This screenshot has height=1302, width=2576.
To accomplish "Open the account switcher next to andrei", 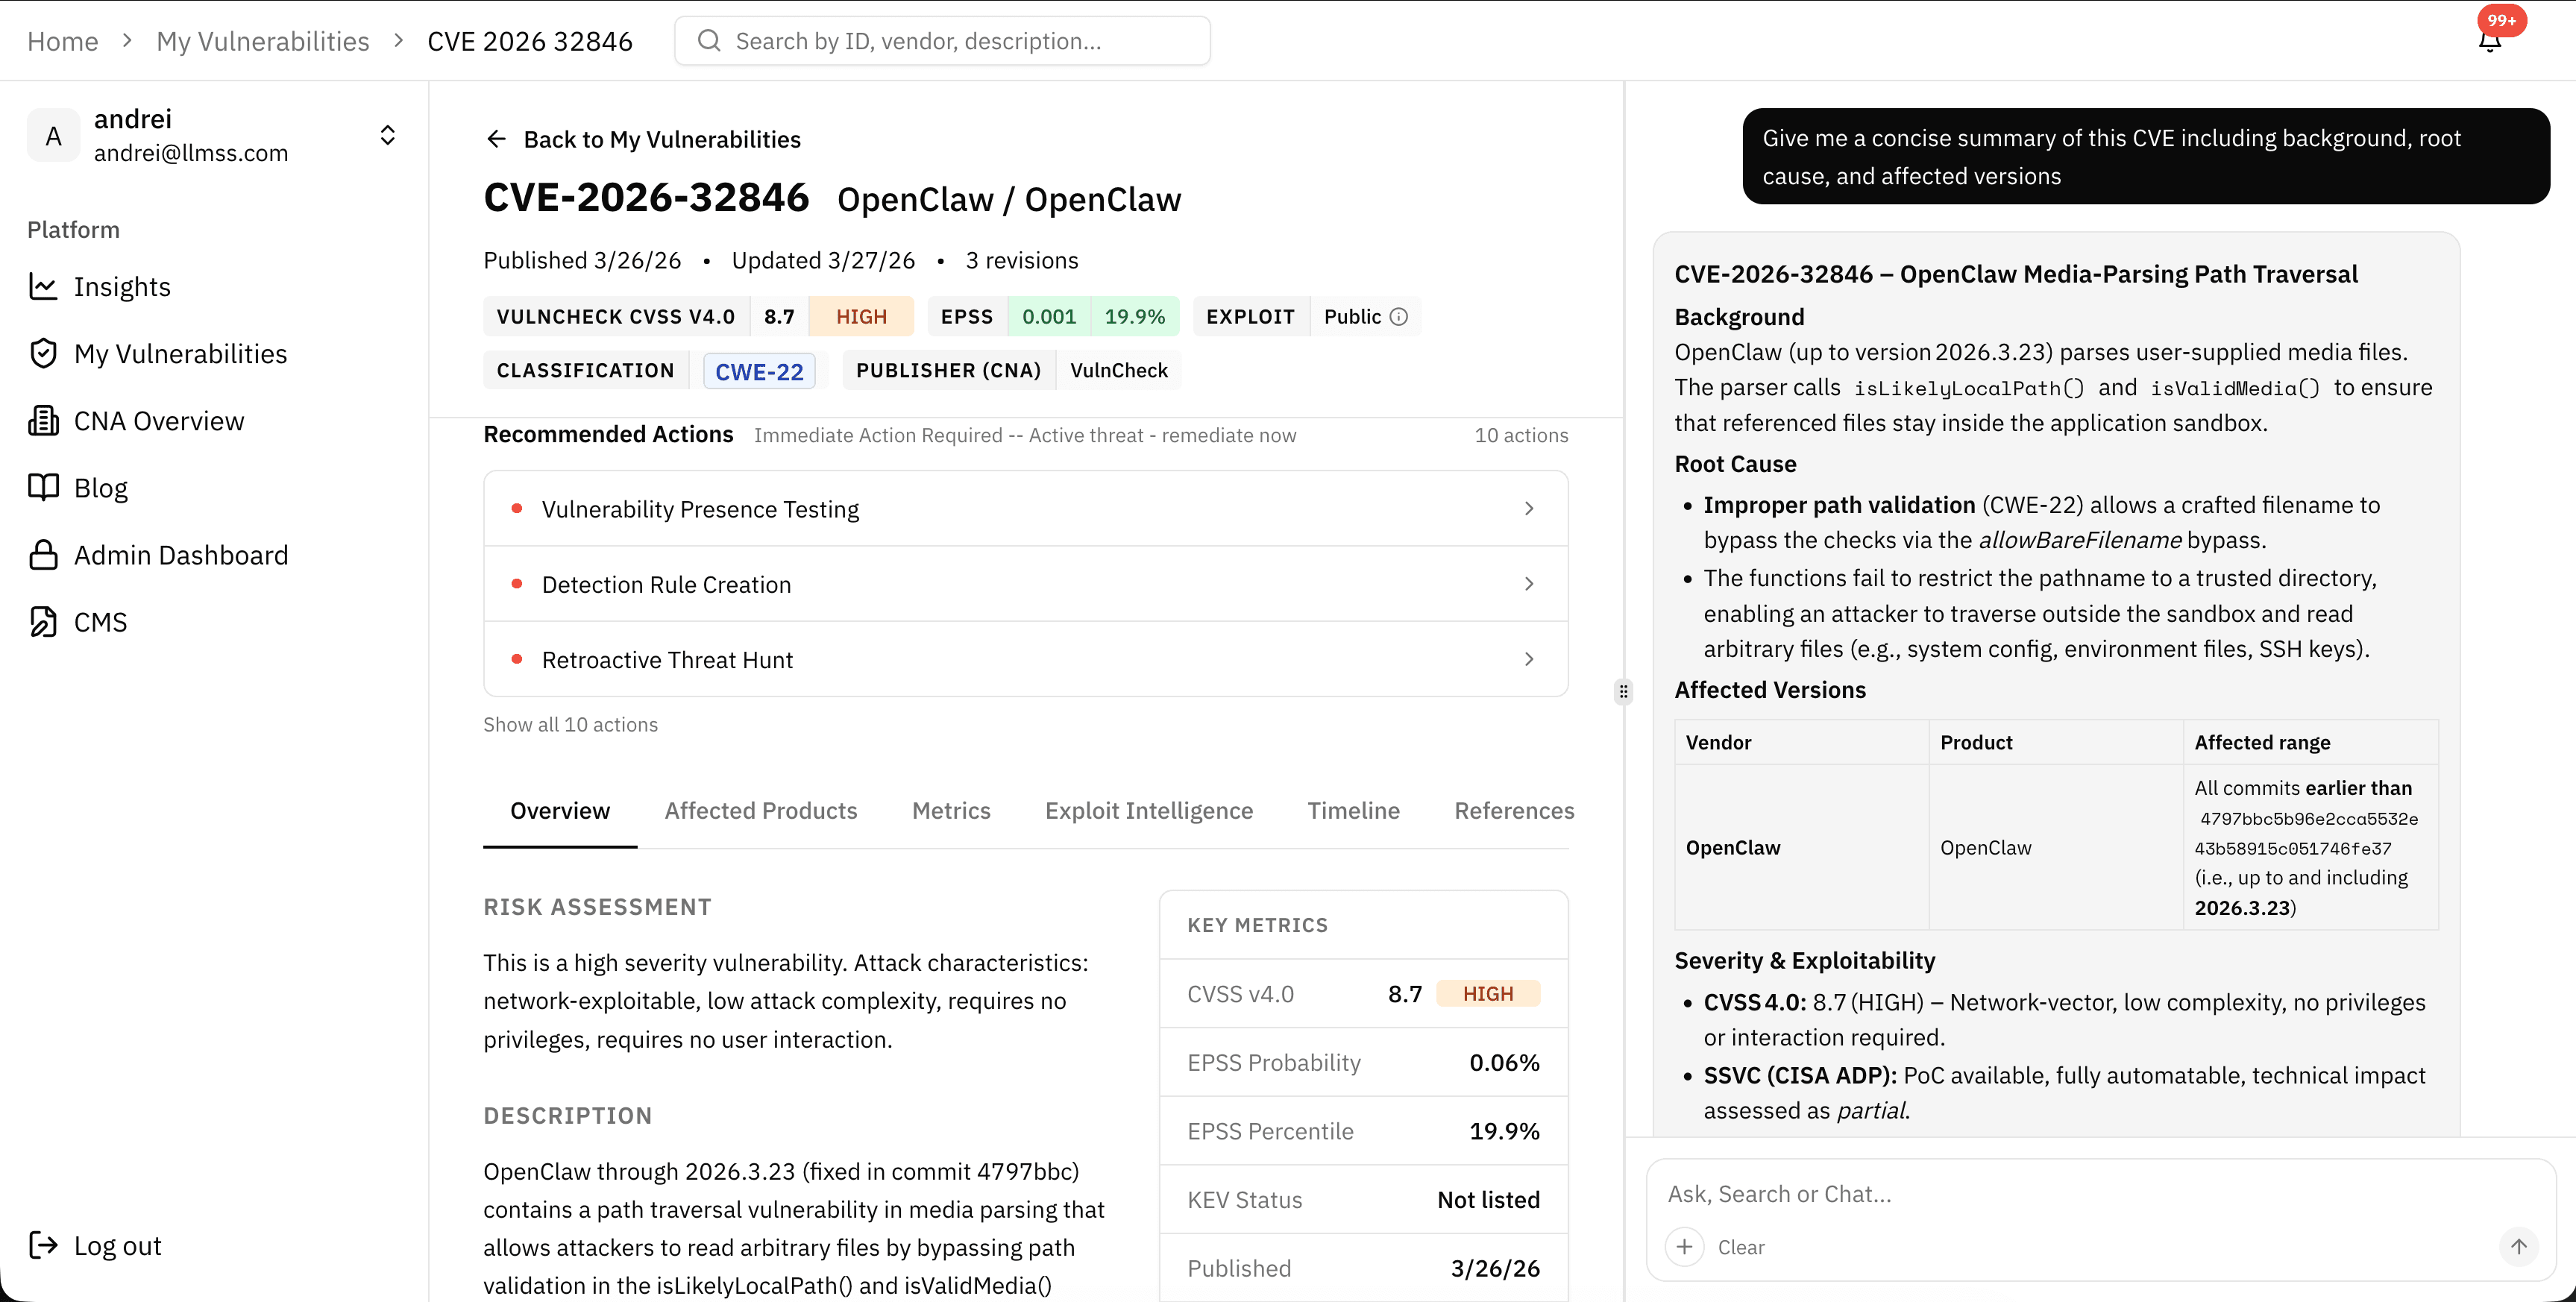I will tap(387, 135).
